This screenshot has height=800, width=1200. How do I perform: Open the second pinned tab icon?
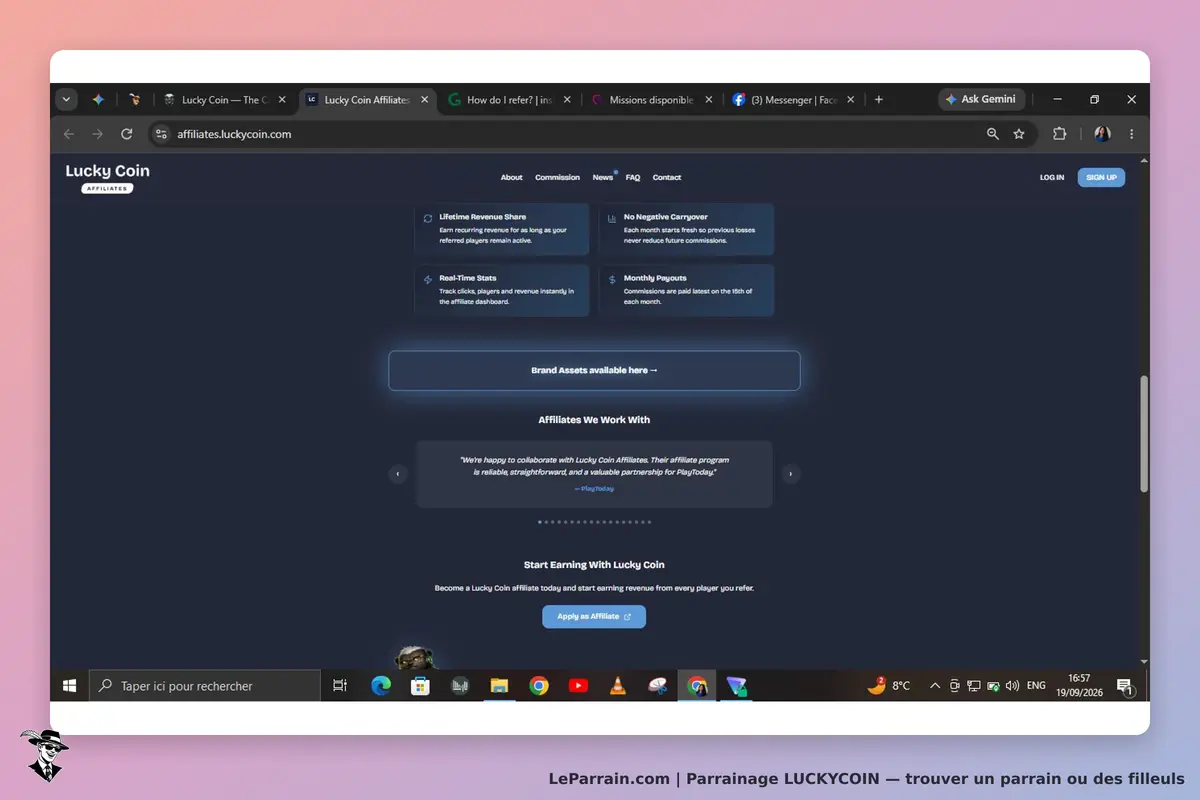click(135, 100)
